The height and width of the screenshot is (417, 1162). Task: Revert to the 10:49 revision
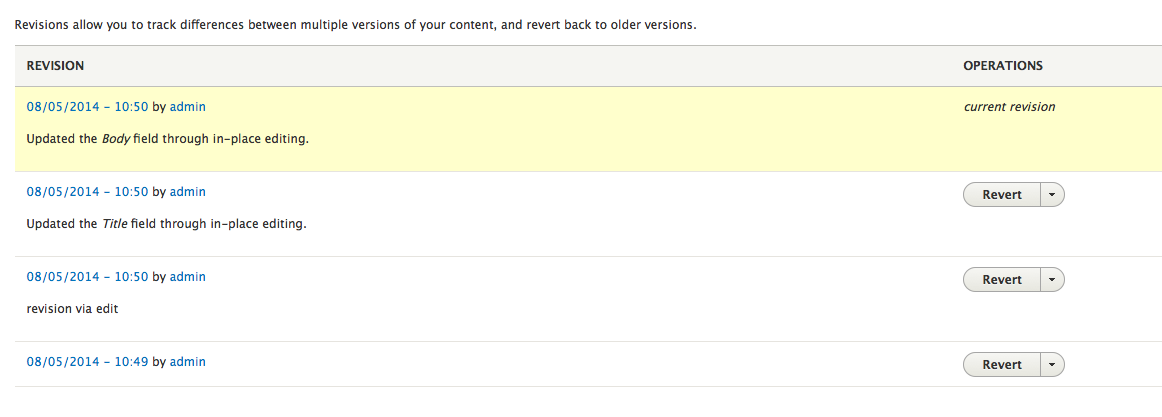[x=1001, y=365]
